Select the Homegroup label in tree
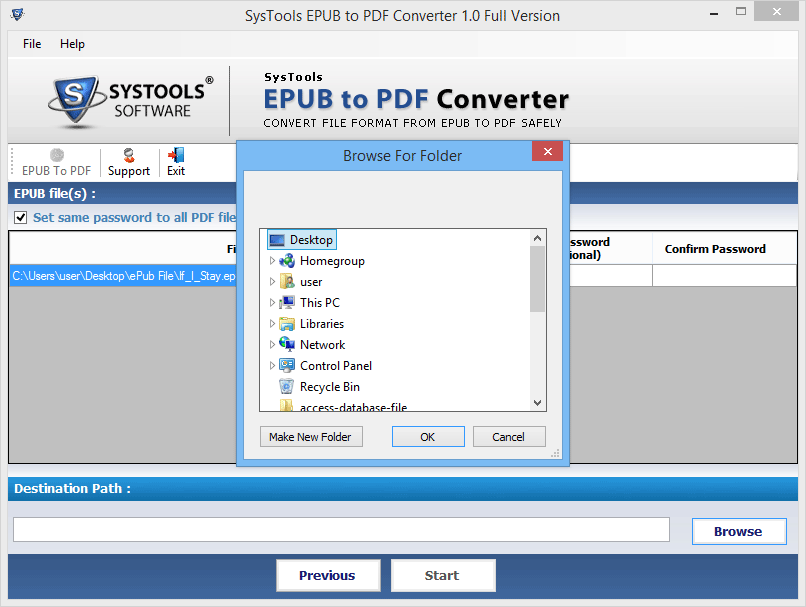 point(332,261)
